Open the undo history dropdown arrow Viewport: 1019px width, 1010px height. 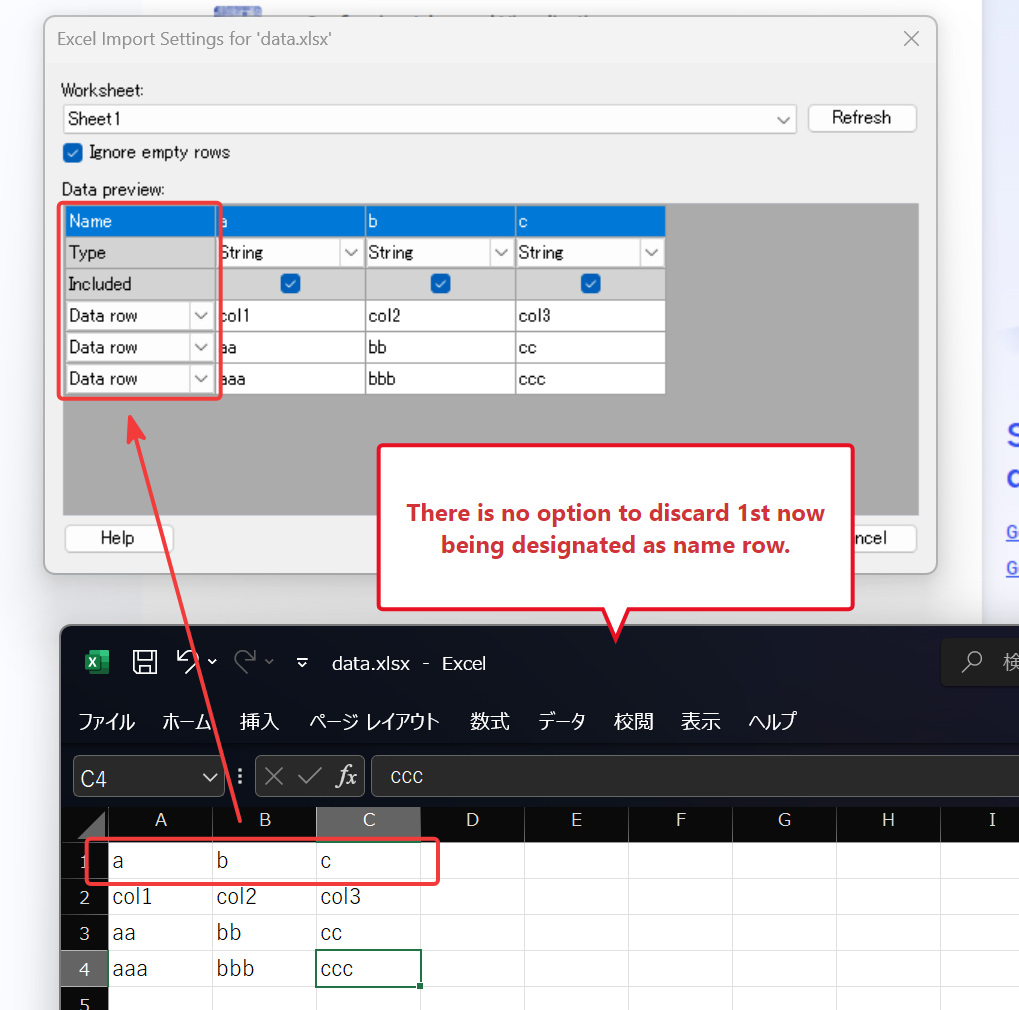tap(212, 662)
